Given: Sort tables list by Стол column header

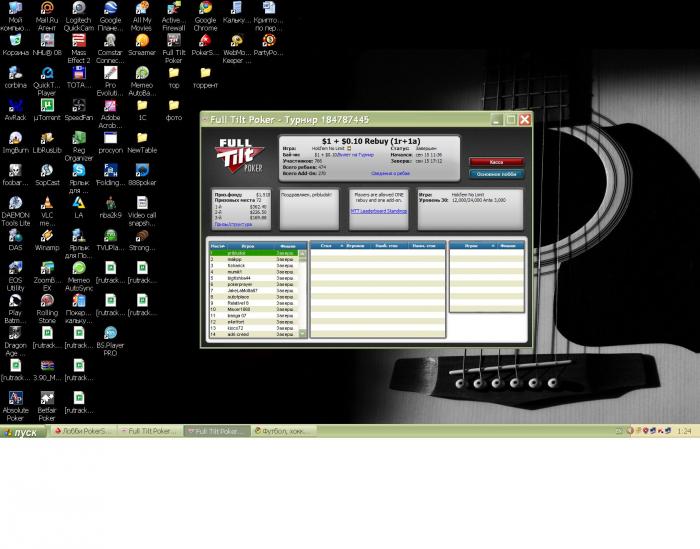Looking at the screenshot, I should 326,246.
